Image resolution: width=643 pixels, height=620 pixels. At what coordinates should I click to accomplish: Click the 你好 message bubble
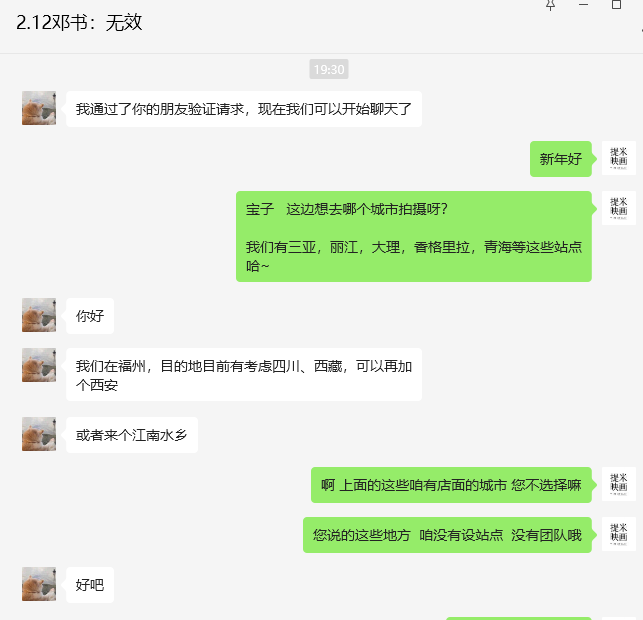(x=90, y=316)
